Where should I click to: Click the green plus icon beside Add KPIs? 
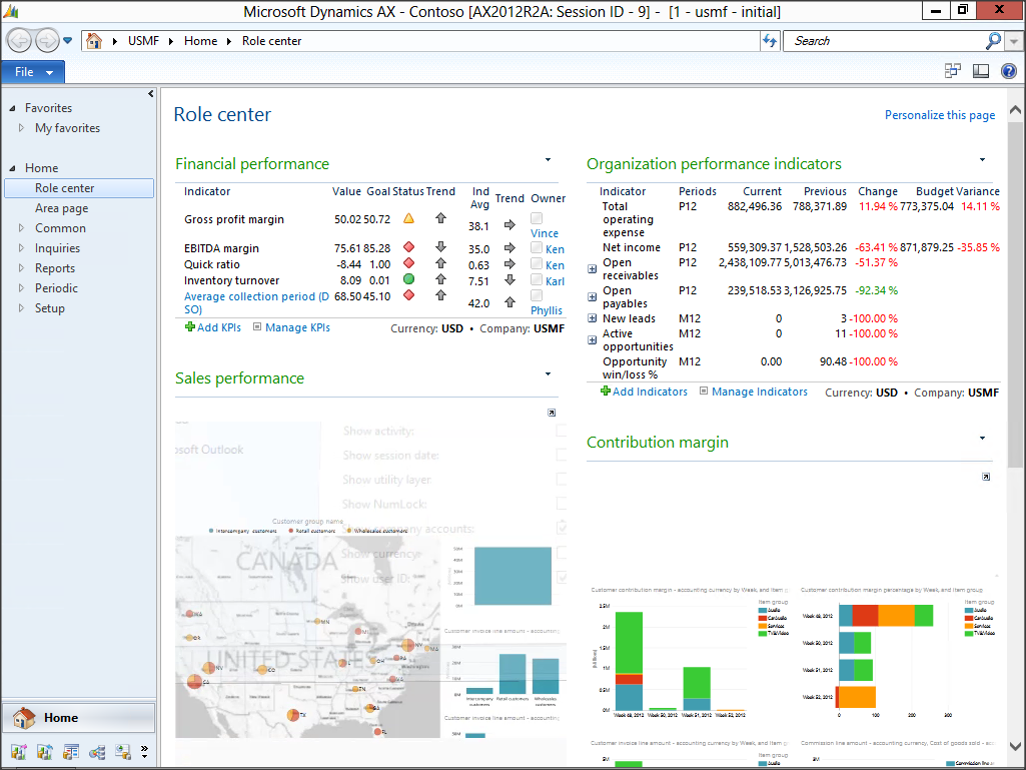190,327
